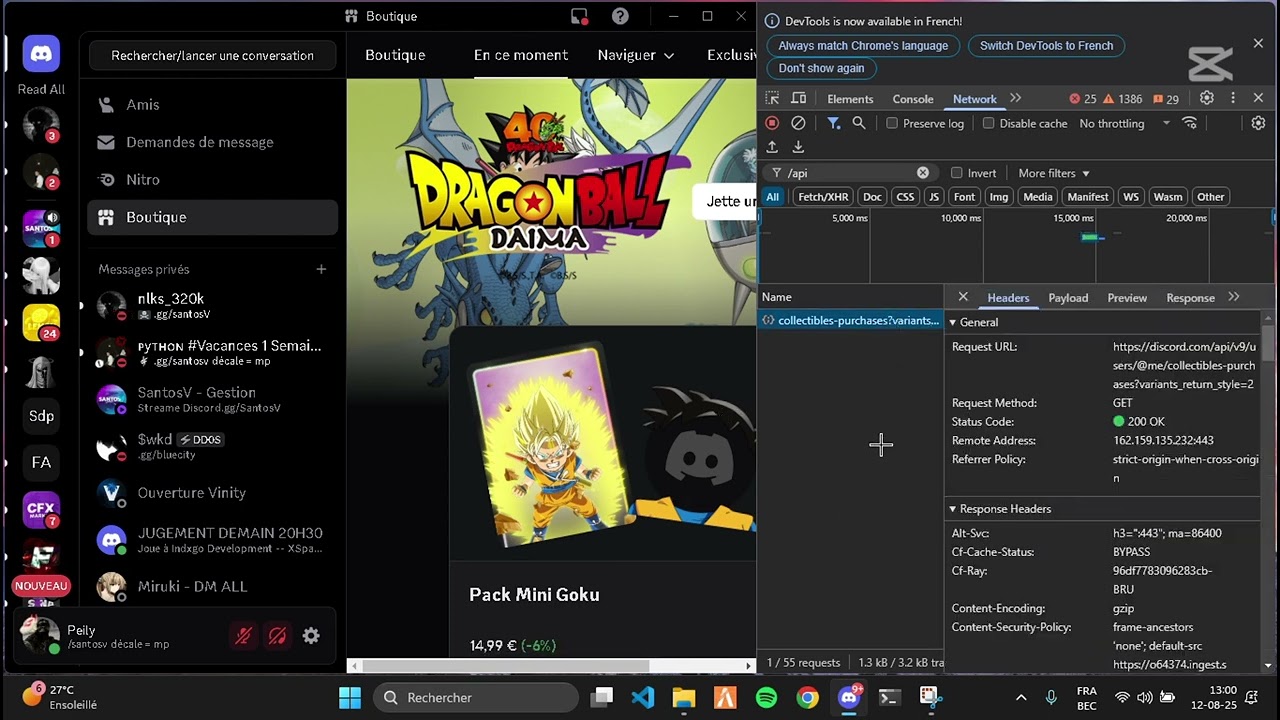Show the 29 issues count

1166,99
